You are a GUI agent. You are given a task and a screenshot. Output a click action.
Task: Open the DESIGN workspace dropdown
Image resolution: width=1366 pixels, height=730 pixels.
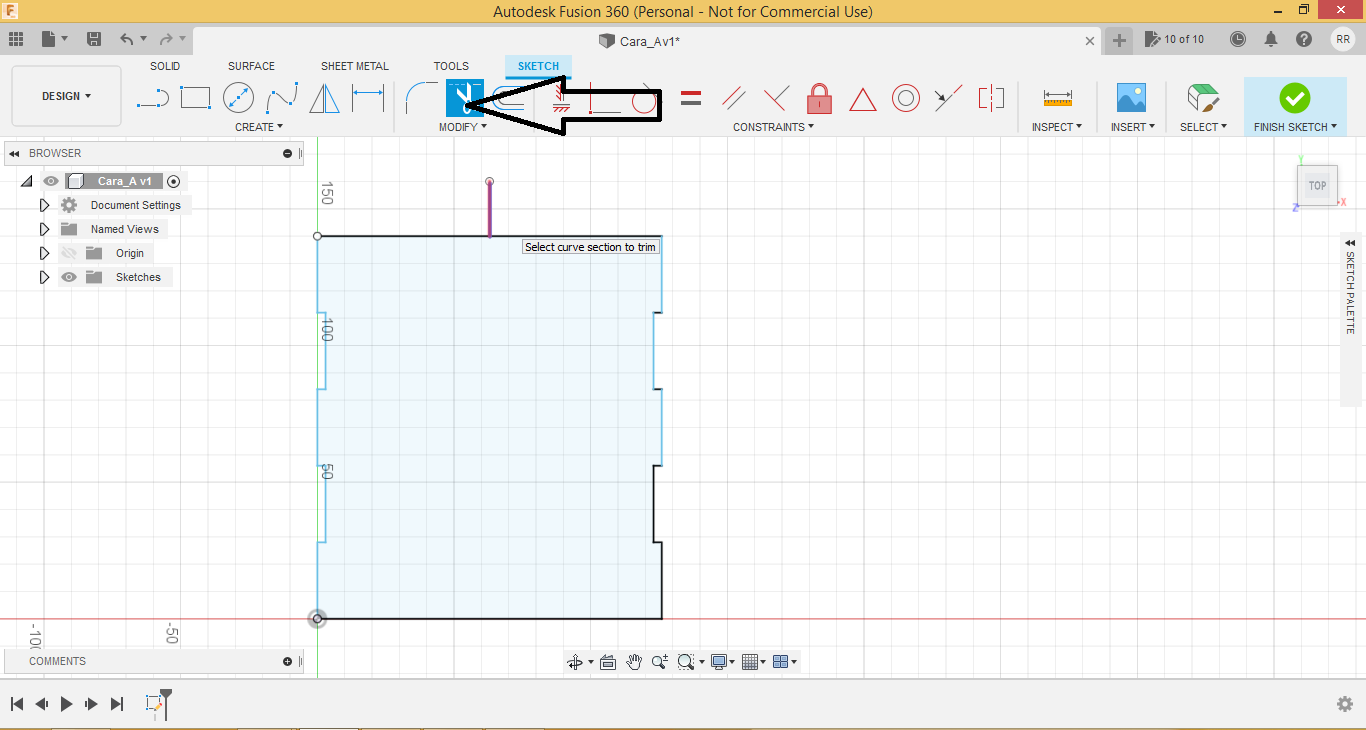[x=66, y=96]
